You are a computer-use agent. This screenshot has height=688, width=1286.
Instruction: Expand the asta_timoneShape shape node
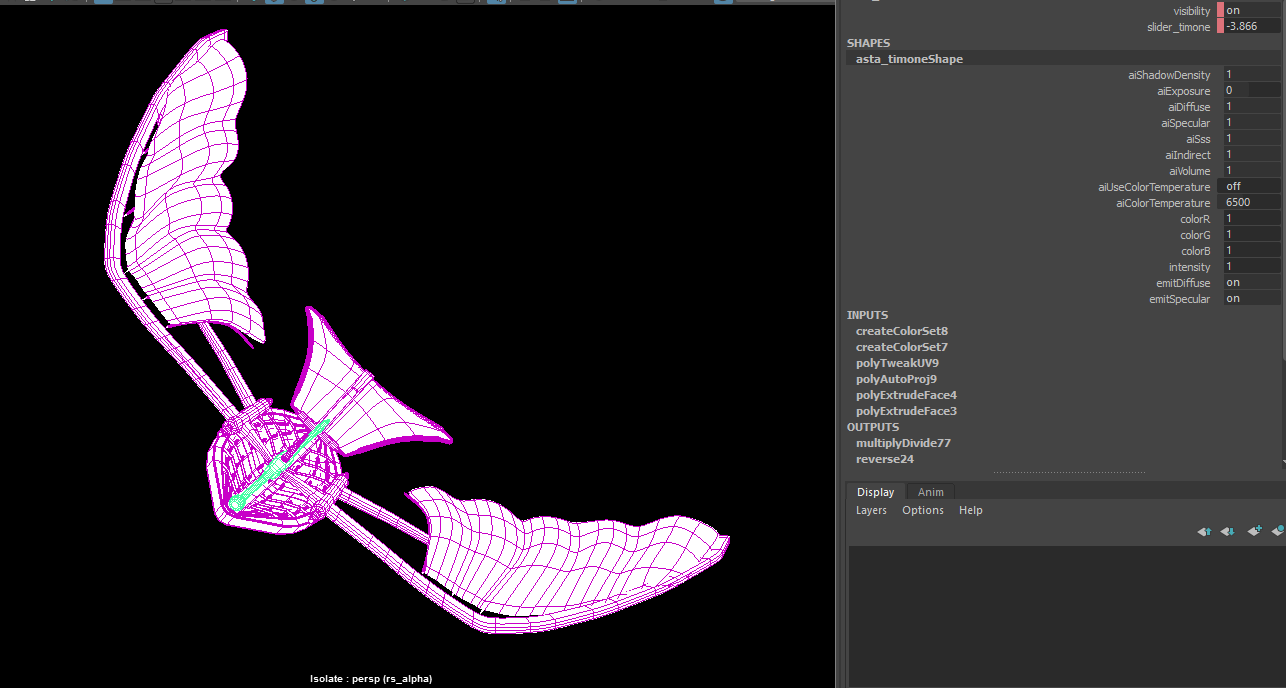[x=909, y=59]
